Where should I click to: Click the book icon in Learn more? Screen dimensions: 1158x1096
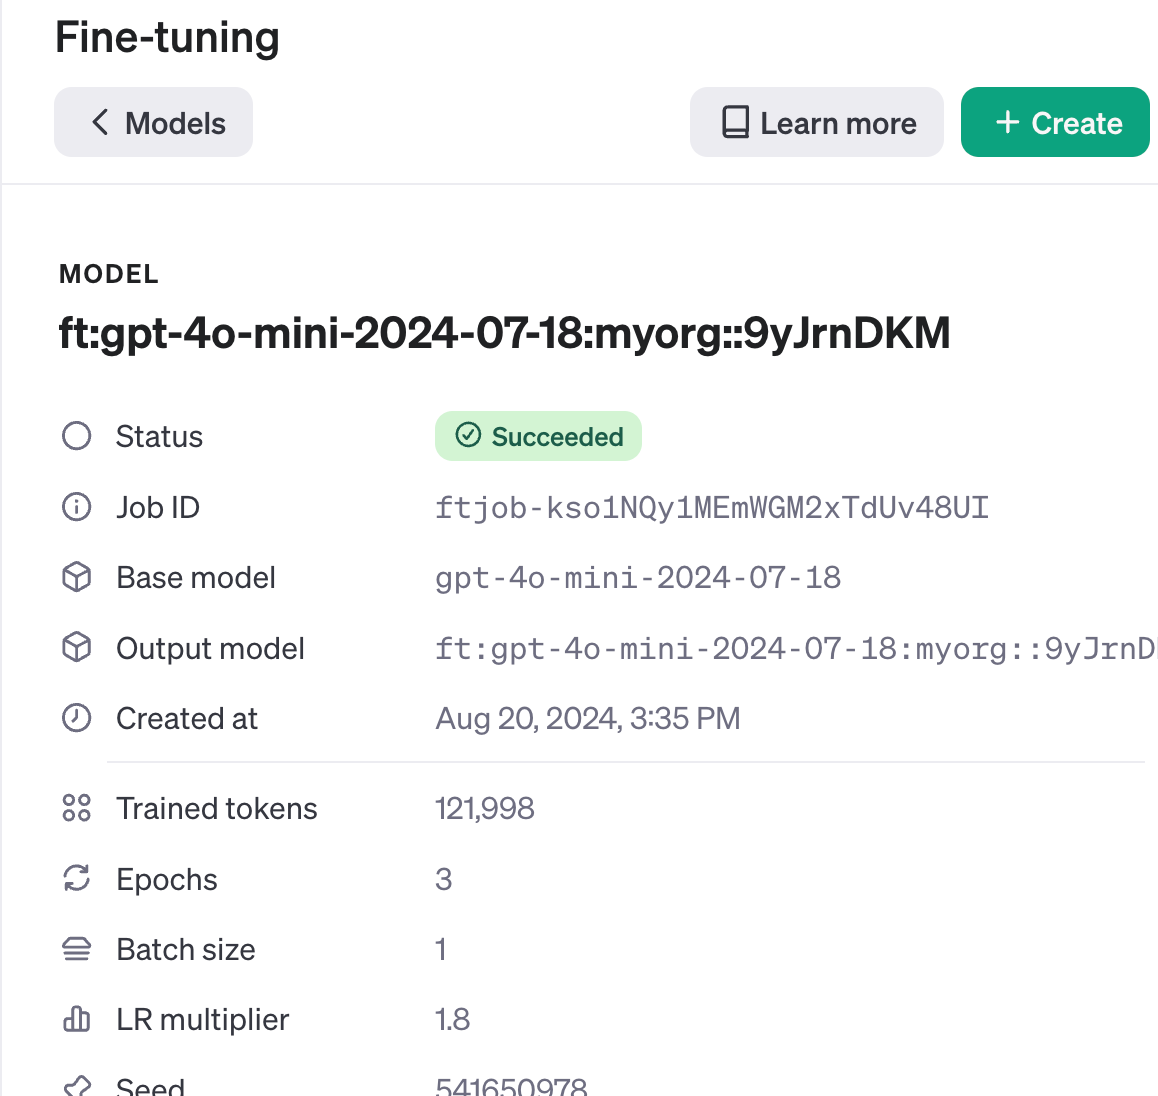click(735, 123)
